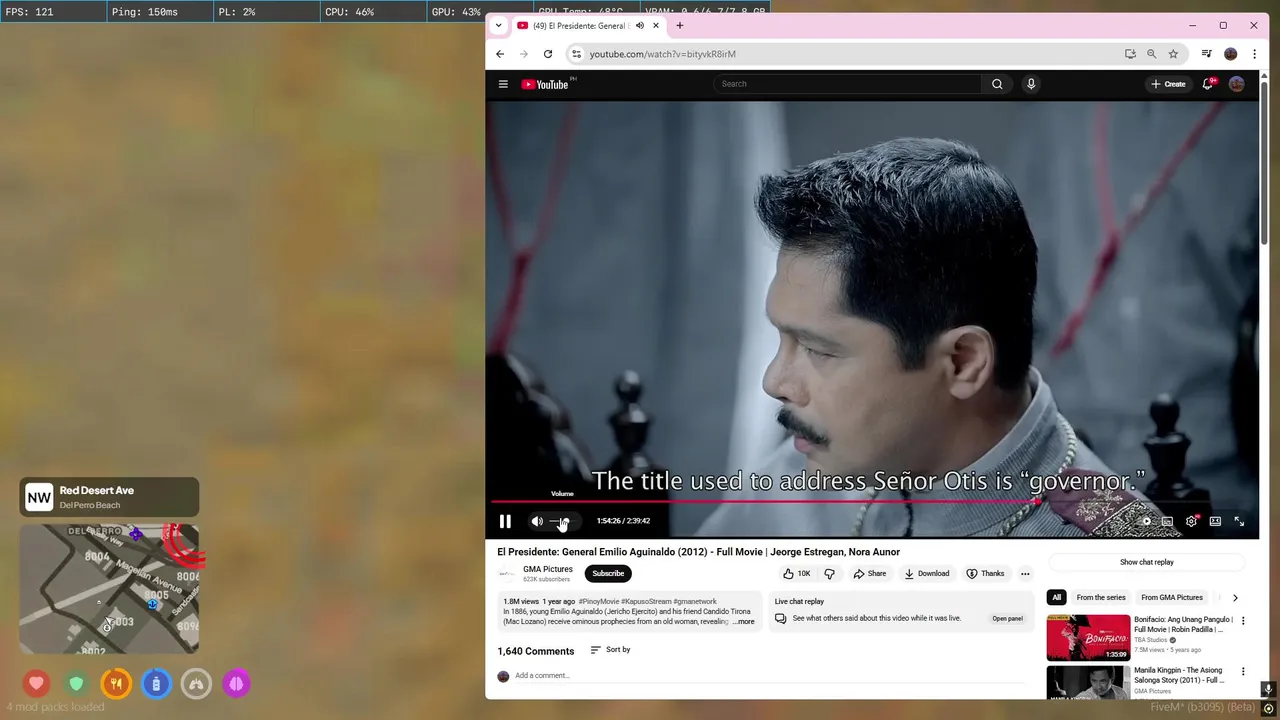Enter full screen video mode
The image size is (1280, 720).
pyautogui.click(x=1239, y=521)
